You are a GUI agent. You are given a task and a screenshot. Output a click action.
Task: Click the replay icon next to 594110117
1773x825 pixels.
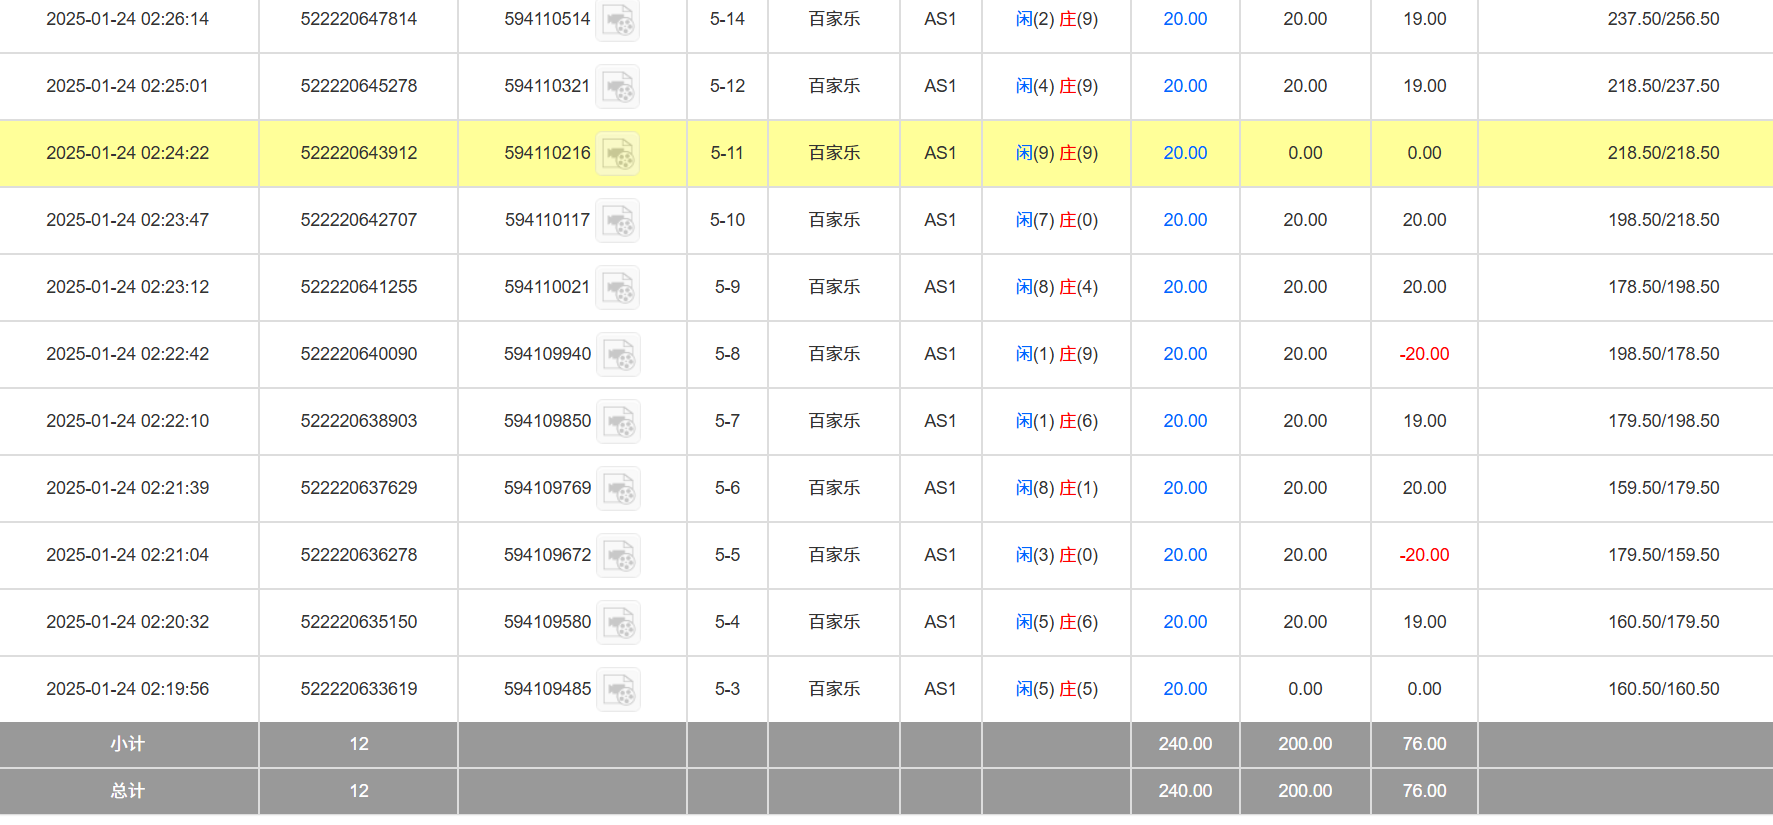tap(617, 221)
